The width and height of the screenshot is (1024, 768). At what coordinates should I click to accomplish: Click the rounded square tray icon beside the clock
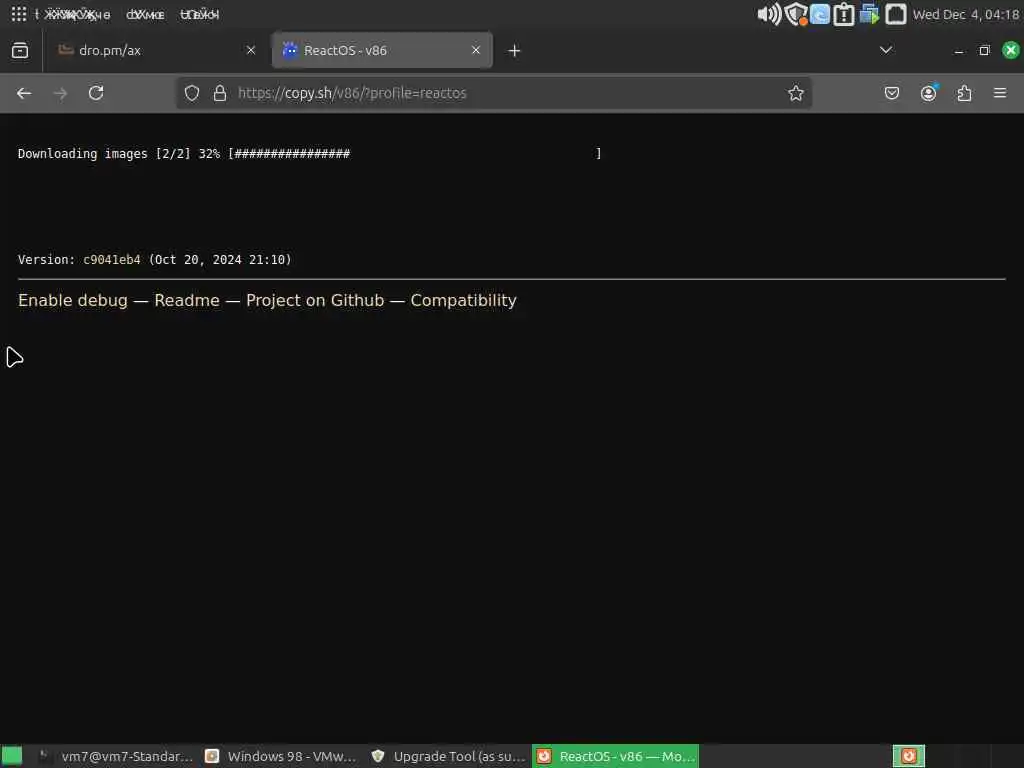pyautogui.click(x=895, y=14)
